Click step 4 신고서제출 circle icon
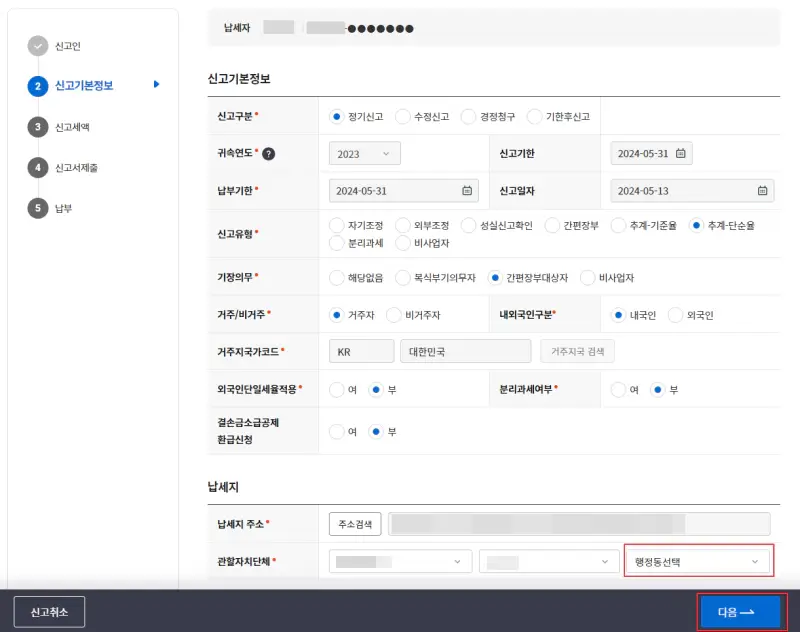Image resolution: width=800 pixels, height=632 pixels. click(x=38, y=167)
